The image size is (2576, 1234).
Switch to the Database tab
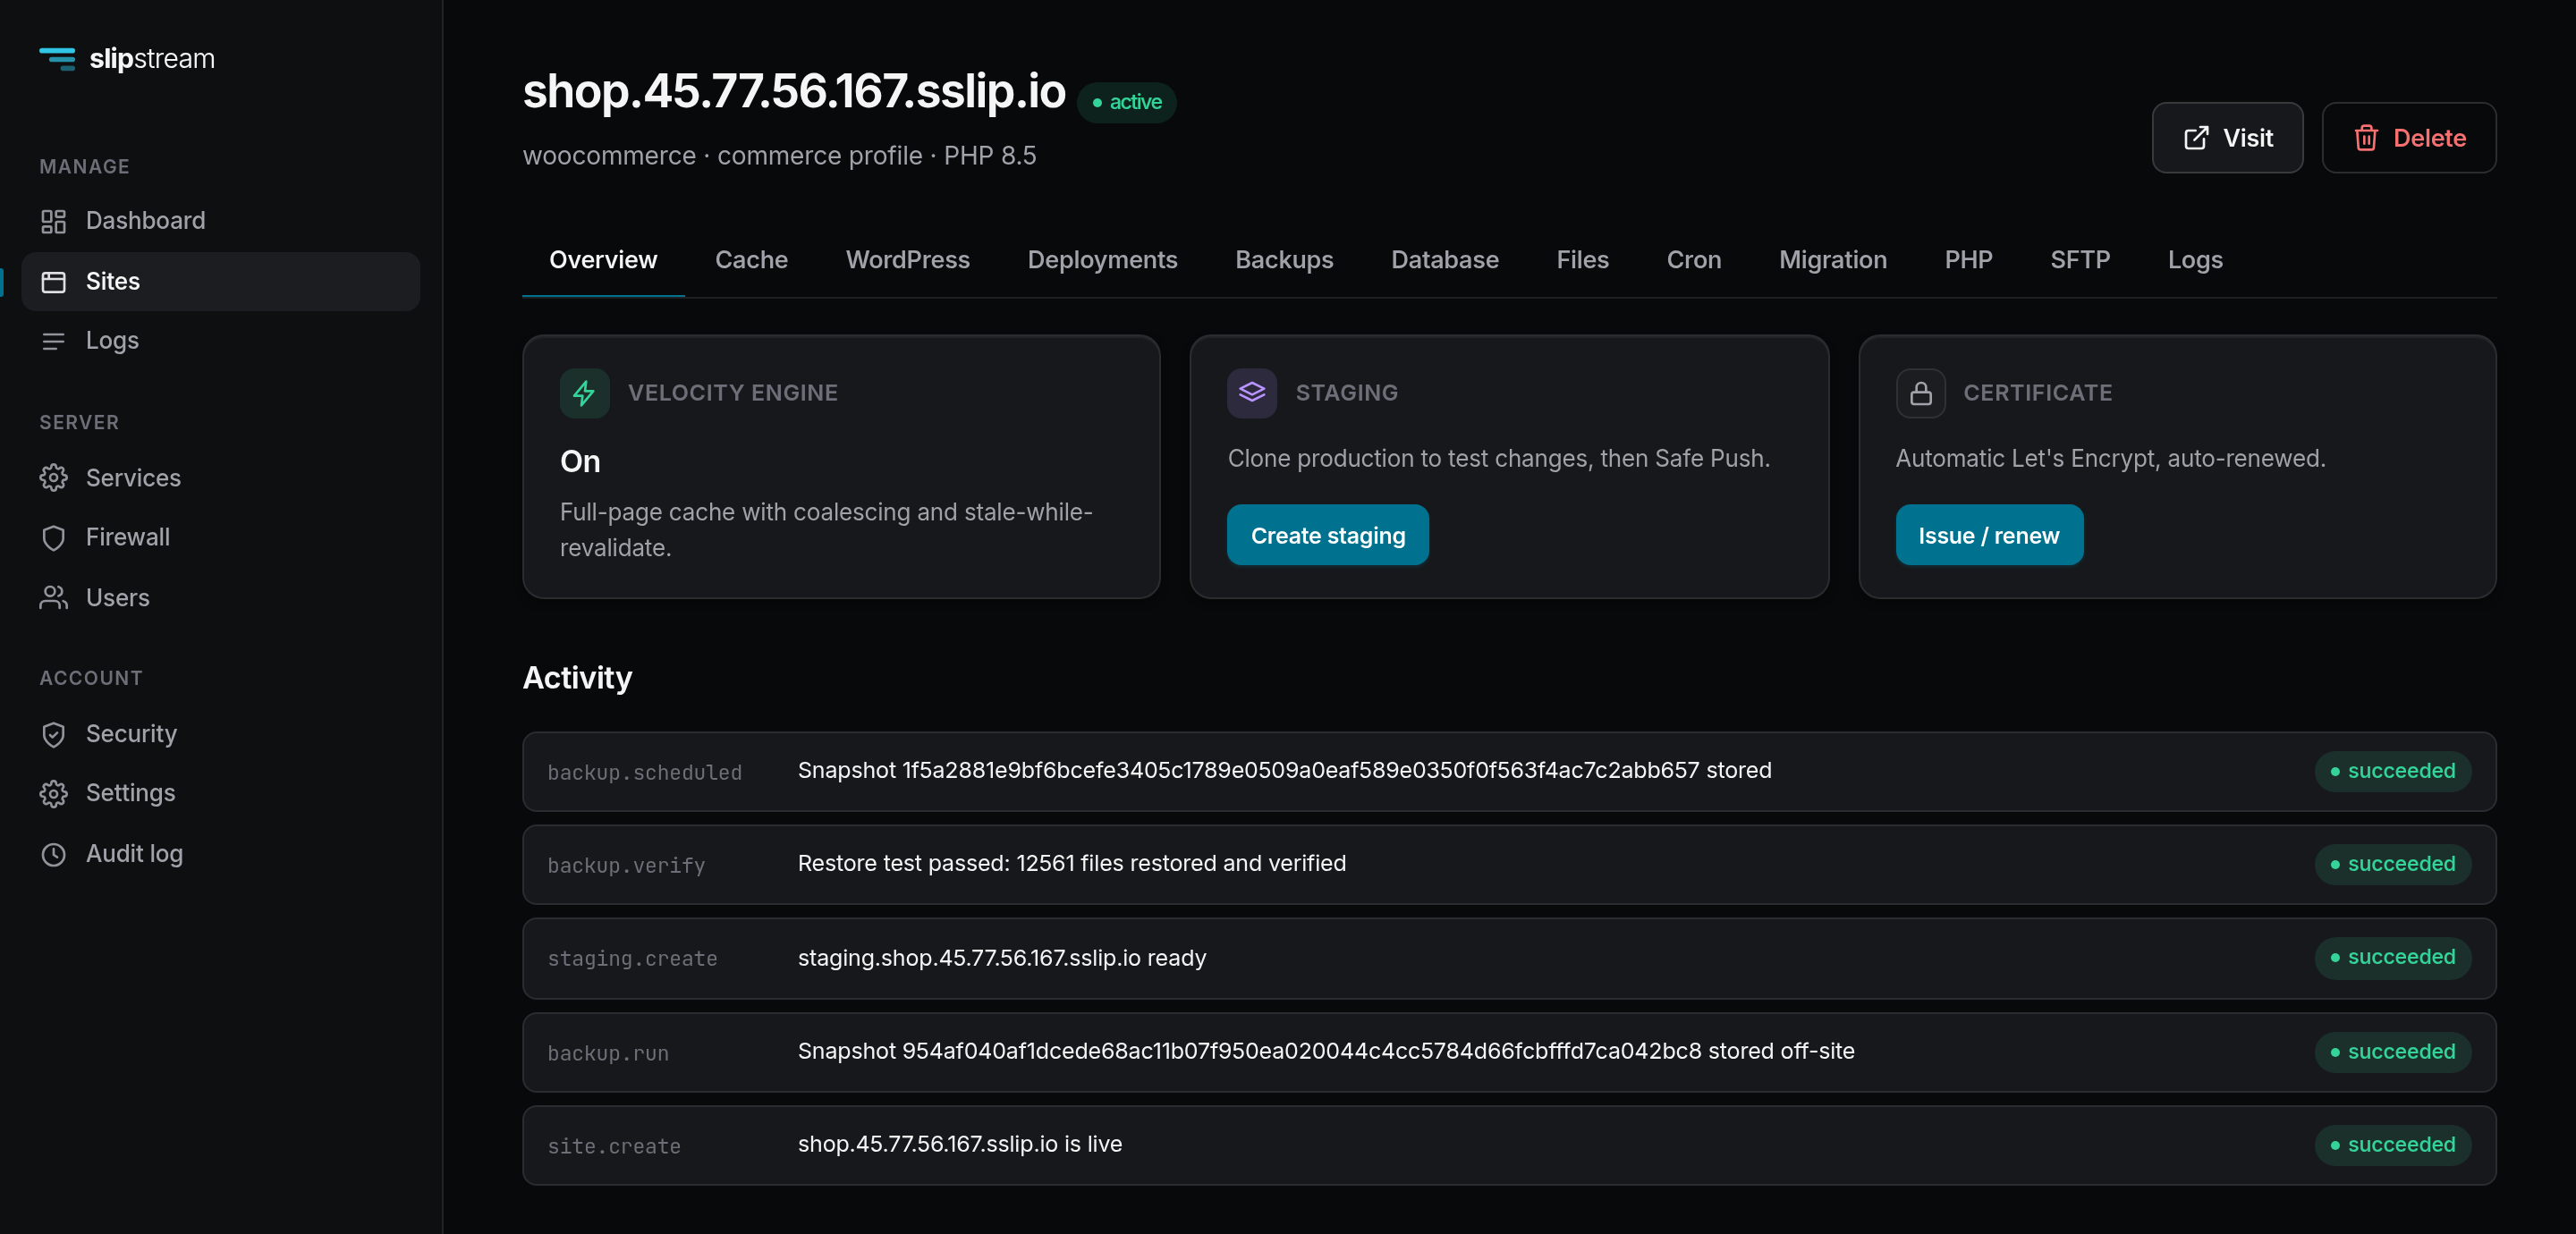(x=1444, y=260)
